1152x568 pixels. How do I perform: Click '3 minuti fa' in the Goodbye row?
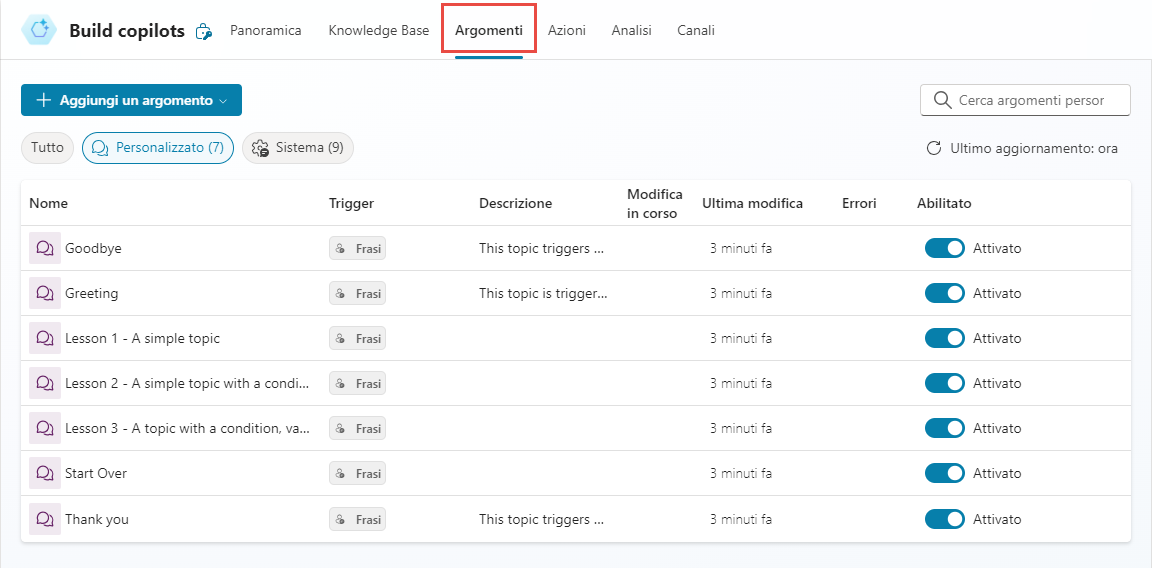[741, 248]
